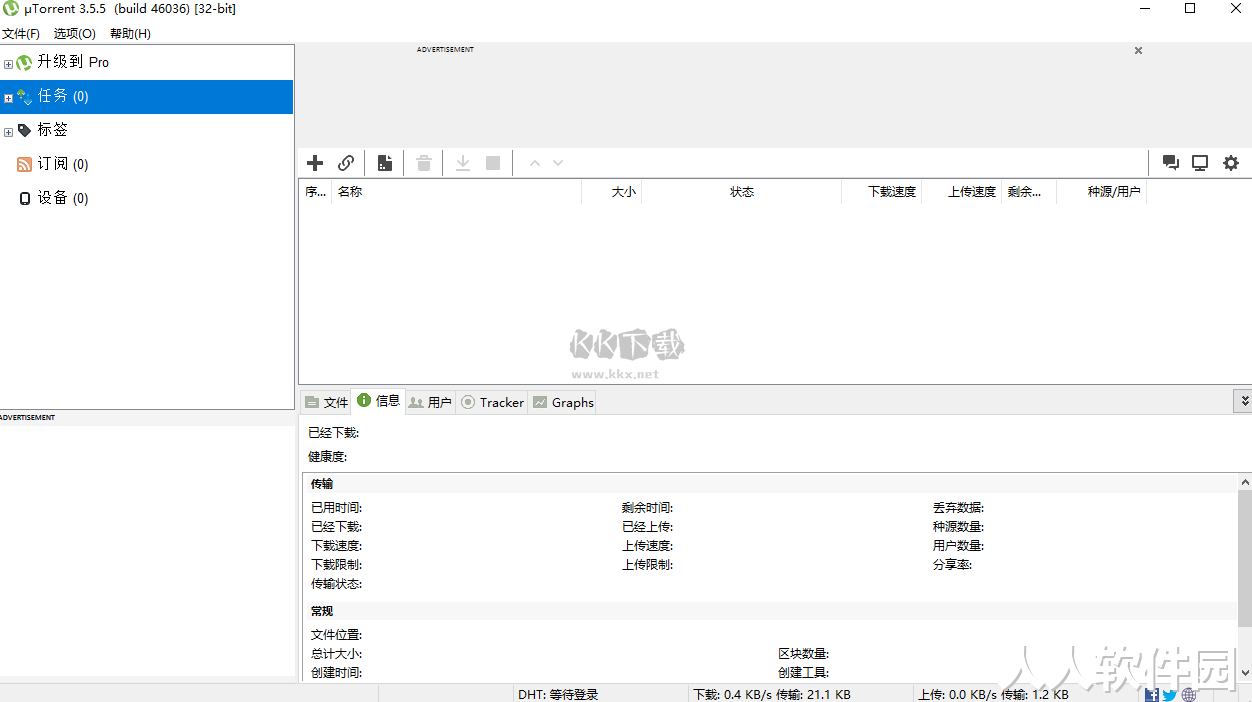
Task: Switch to the Graphs tab
Action: [563, 402]
